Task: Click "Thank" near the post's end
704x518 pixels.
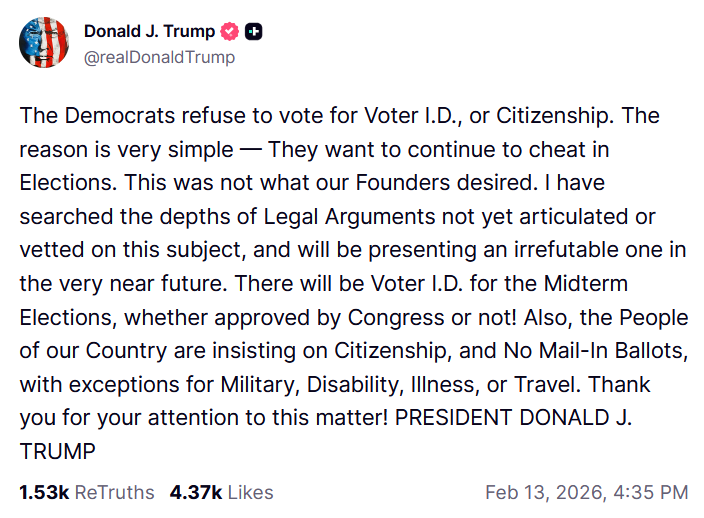Action: (x=619, y=385)
